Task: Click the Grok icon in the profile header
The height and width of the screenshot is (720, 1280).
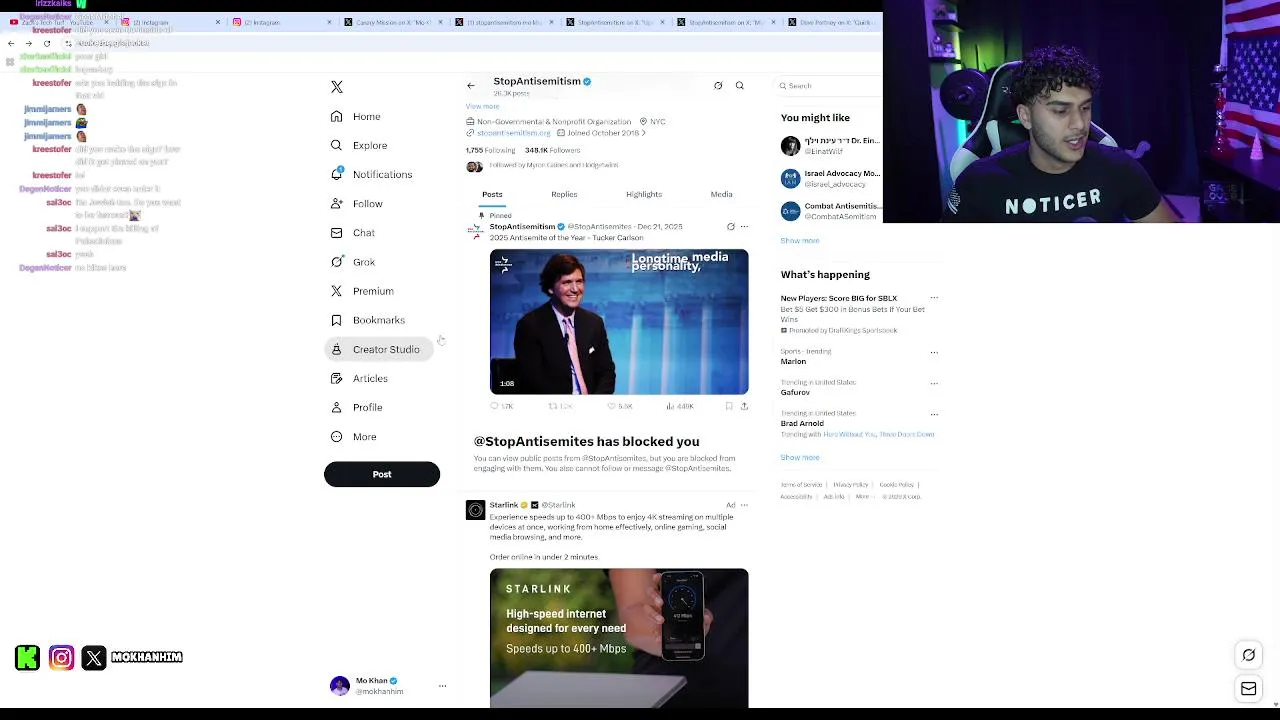Action: click(x=718, y=86)
